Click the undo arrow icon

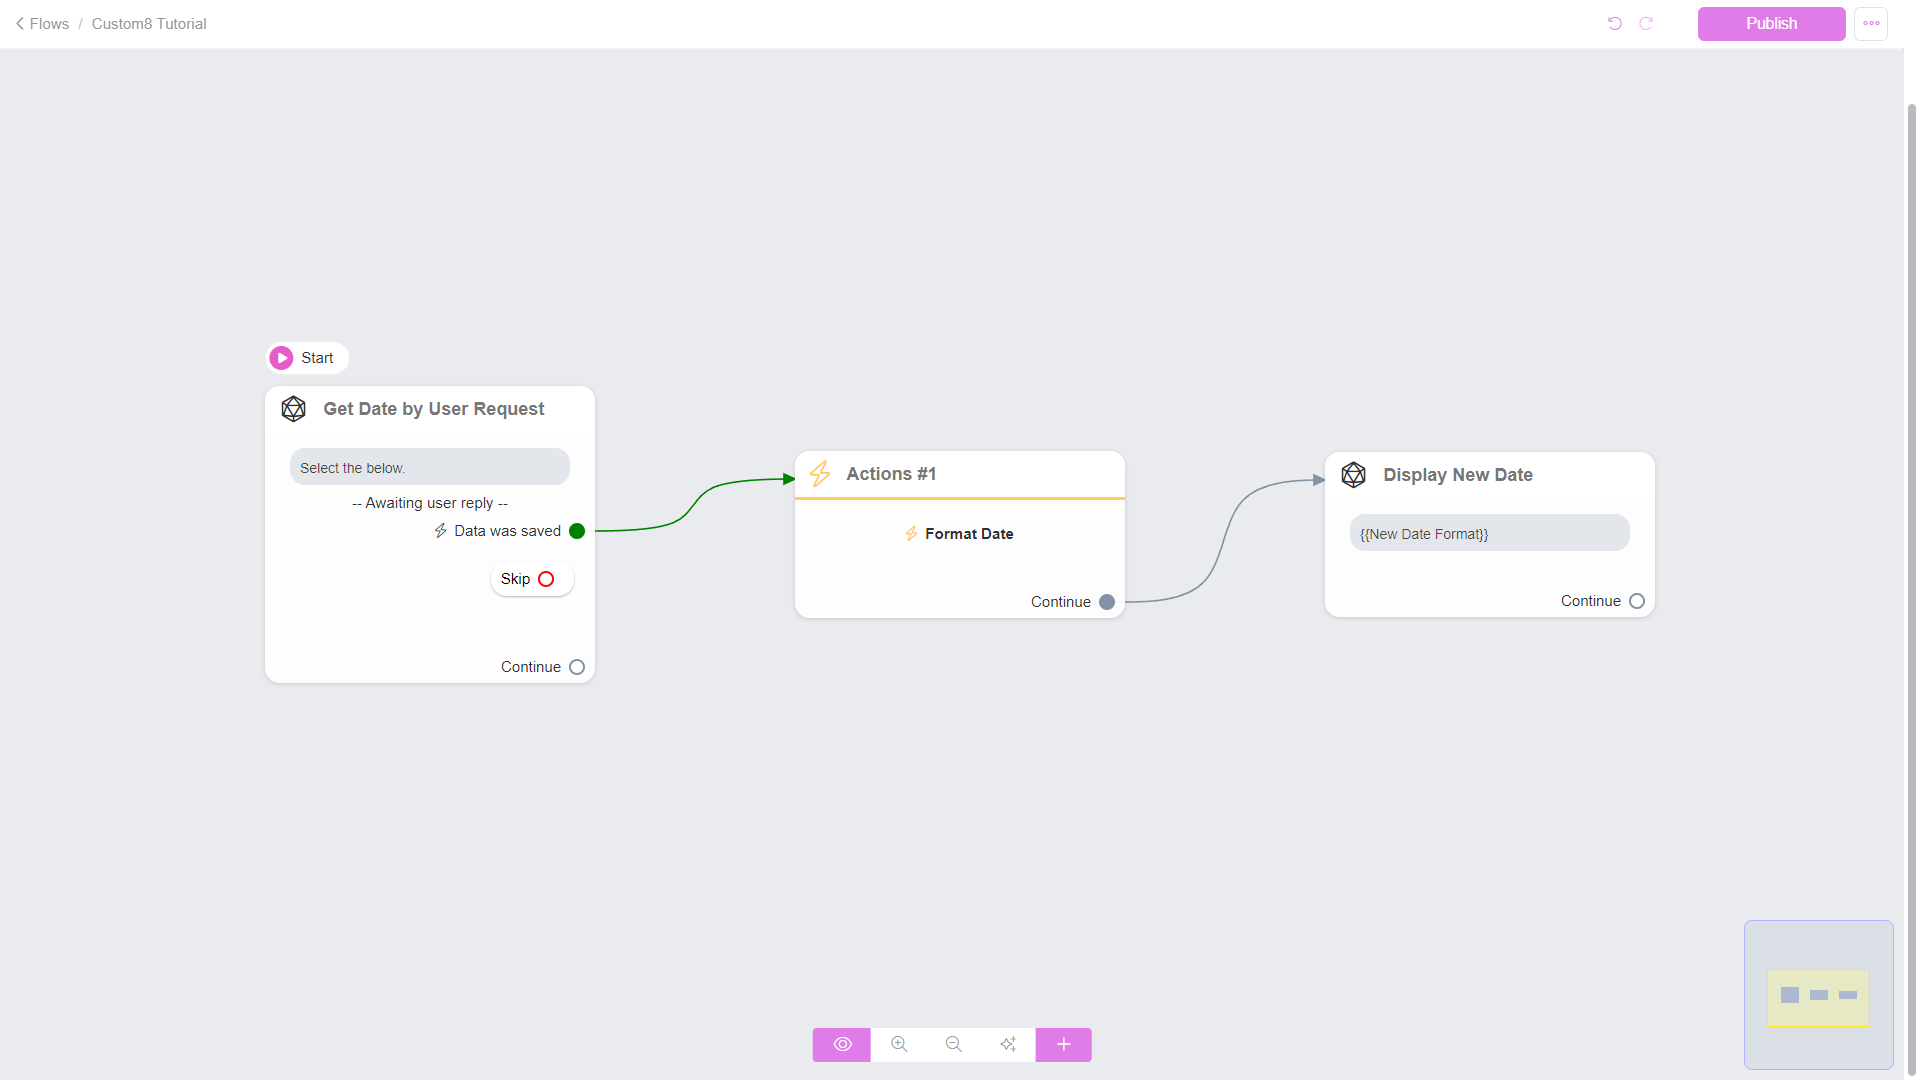1614,23
